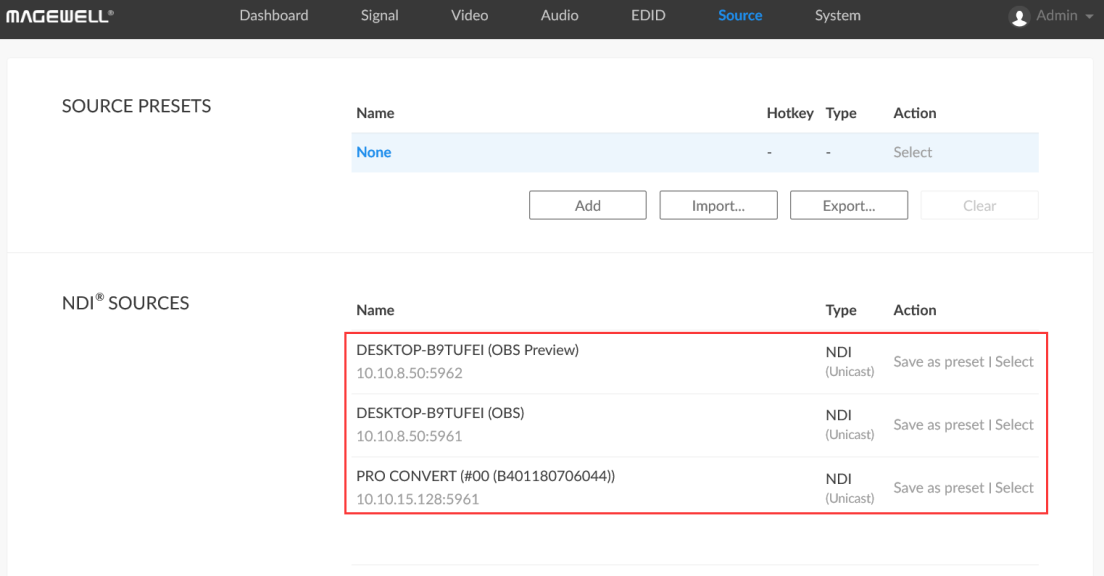Save OBS Preview source as preset
Viewport: 1104px width, 576px height.
coord(938,362)
